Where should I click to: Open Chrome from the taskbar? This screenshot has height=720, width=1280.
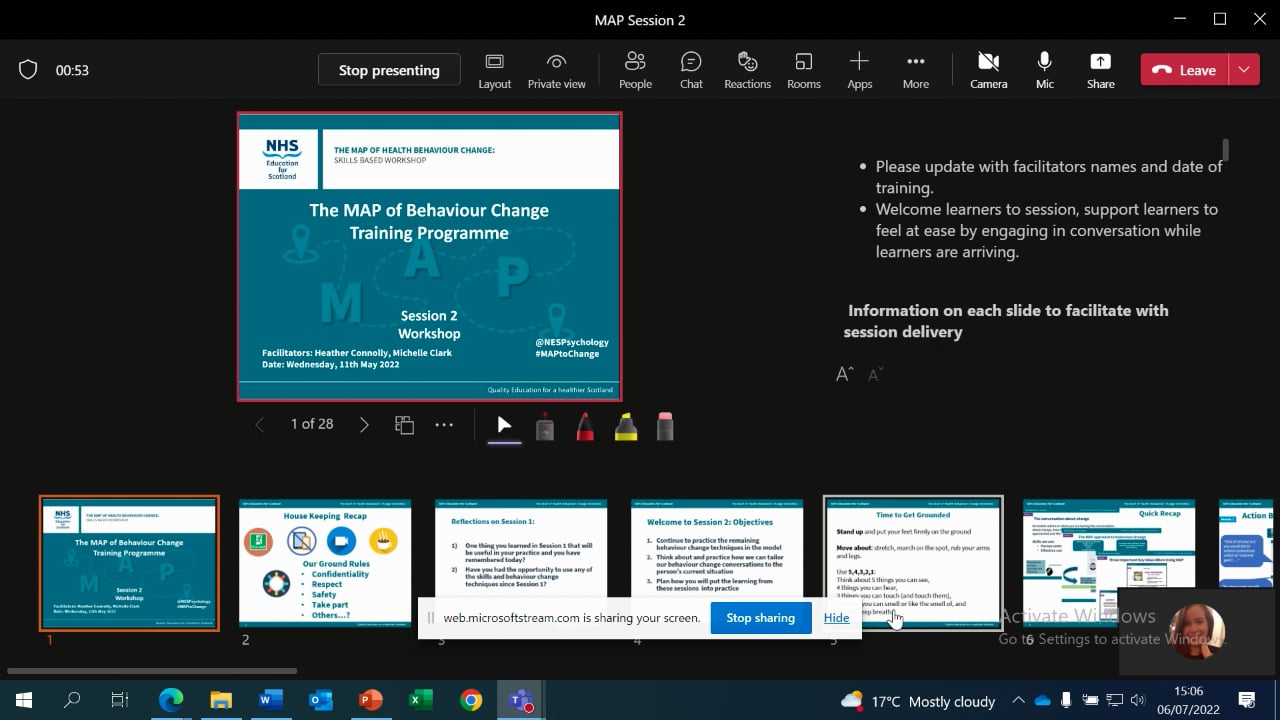[470, 700]
